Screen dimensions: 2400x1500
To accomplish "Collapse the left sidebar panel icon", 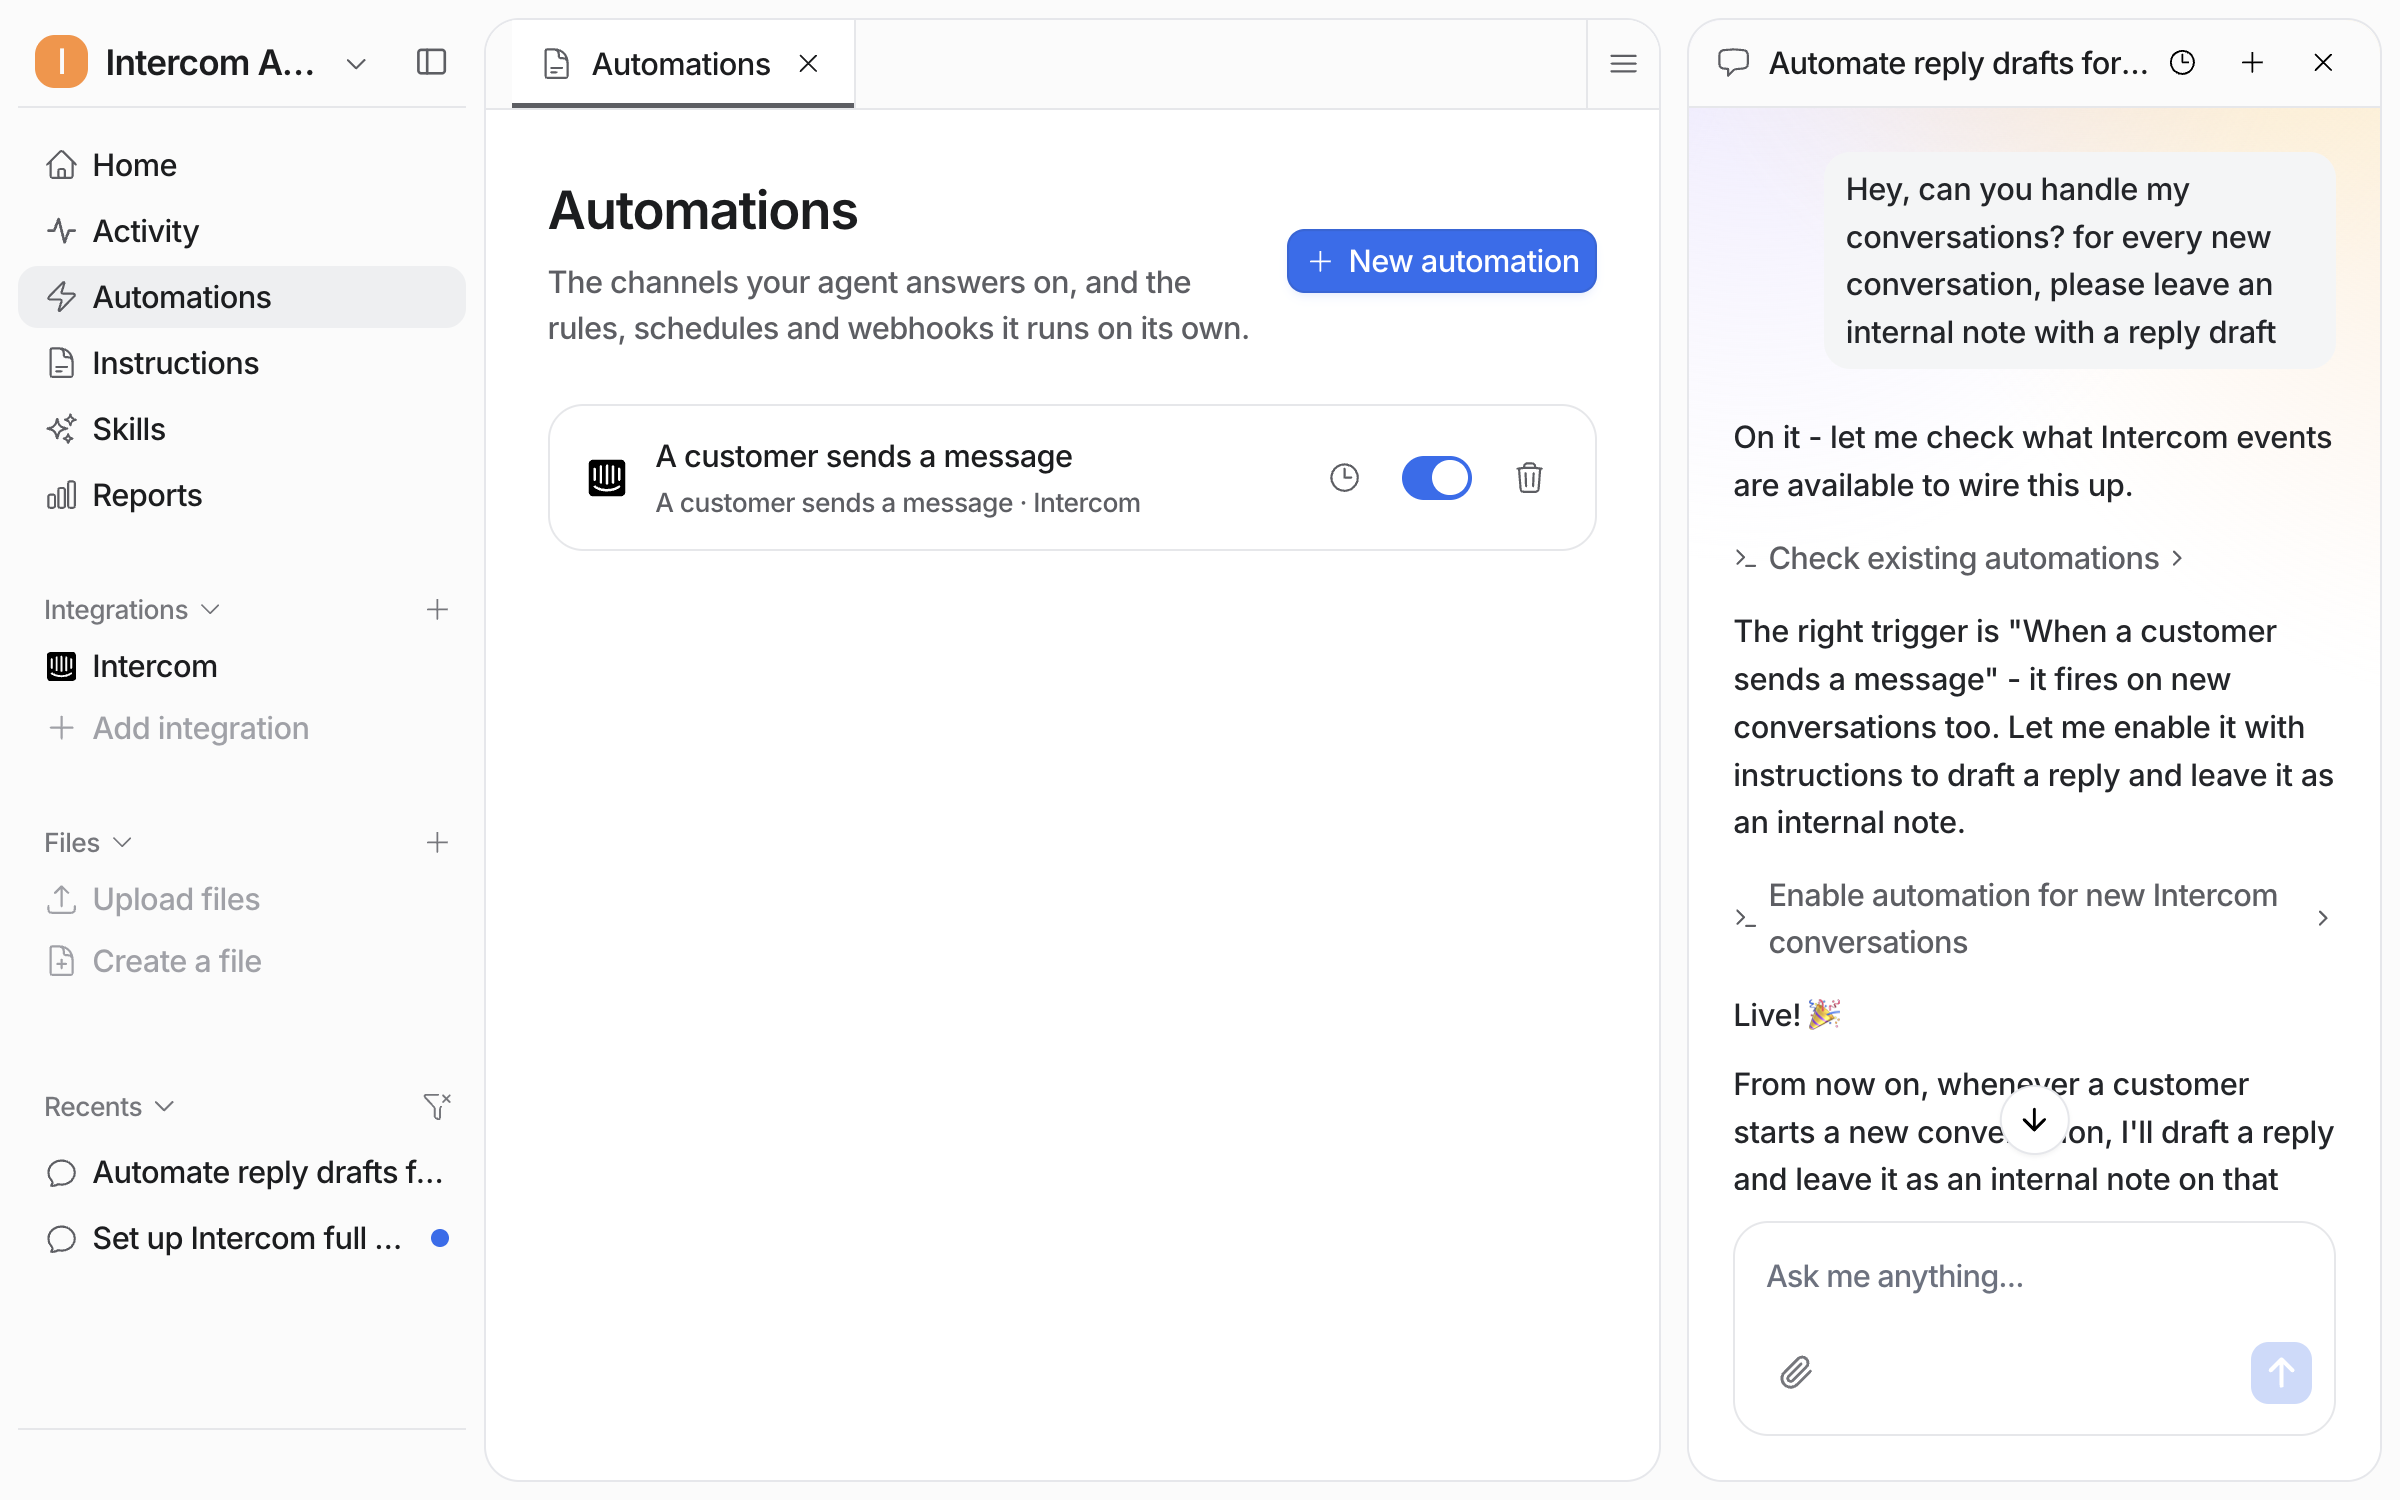I will [x=431, y=62].
